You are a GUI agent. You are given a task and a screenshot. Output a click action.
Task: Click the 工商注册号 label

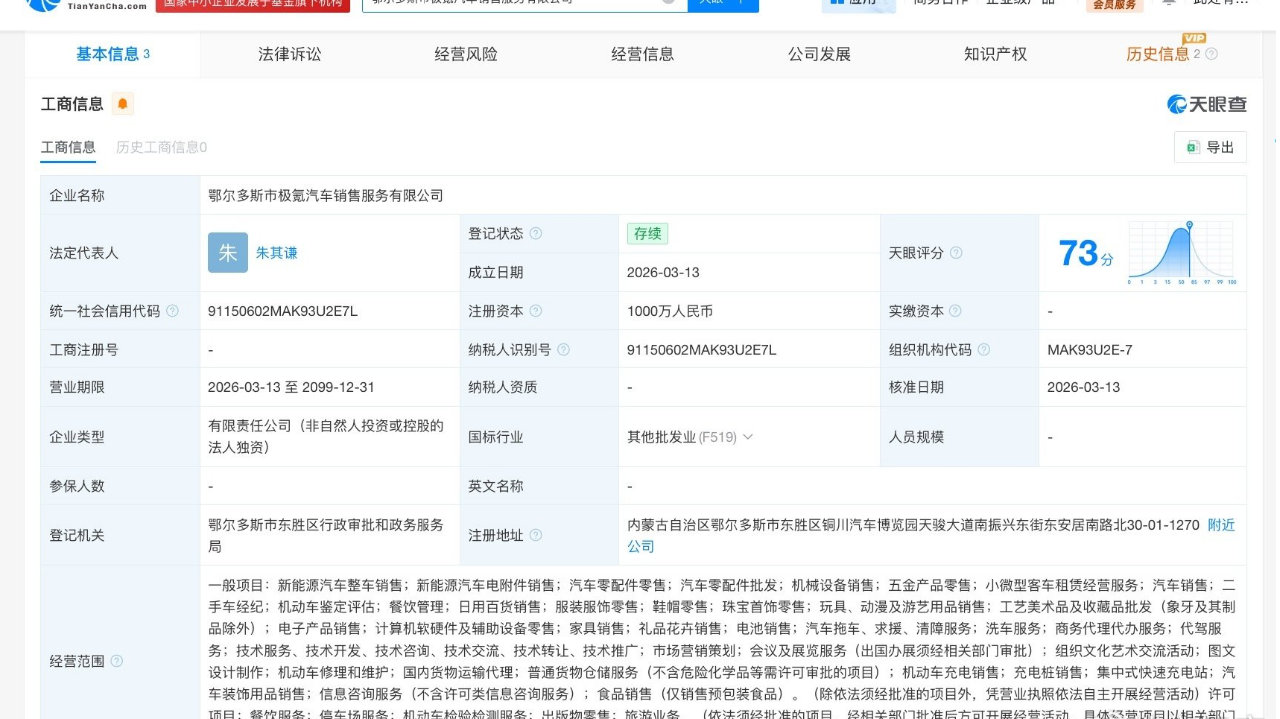(85, 350)
